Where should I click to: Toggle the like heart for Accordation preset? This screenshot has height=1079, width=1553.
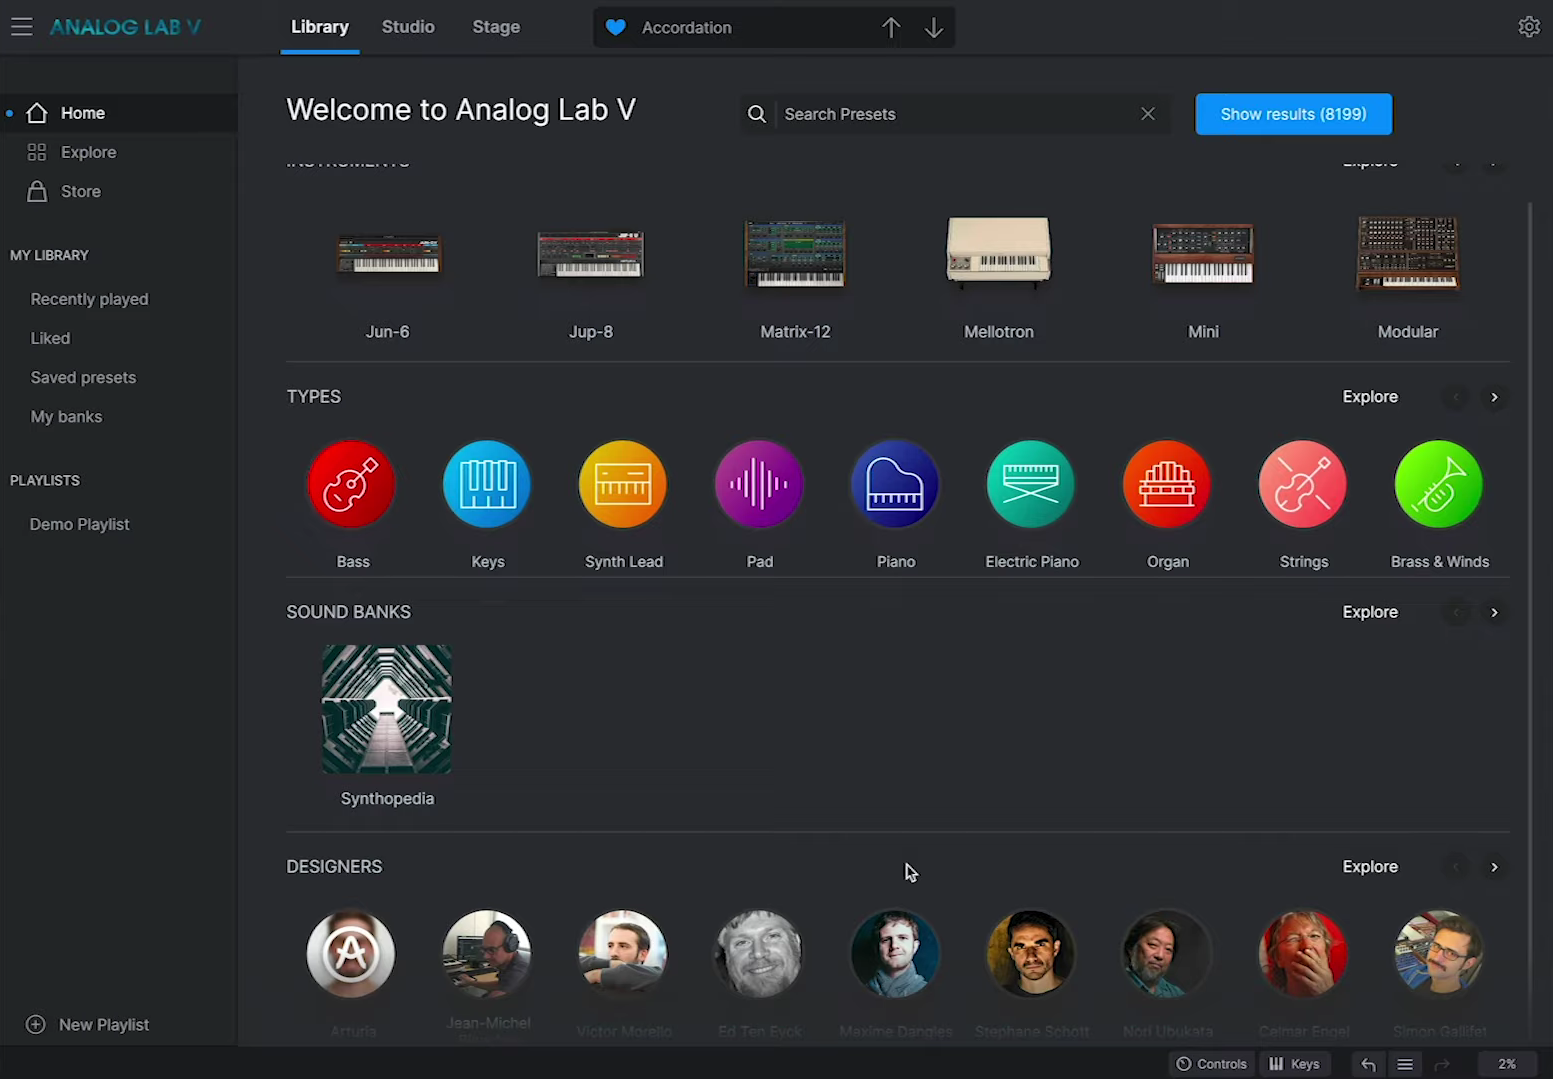[x=616, y=27]
